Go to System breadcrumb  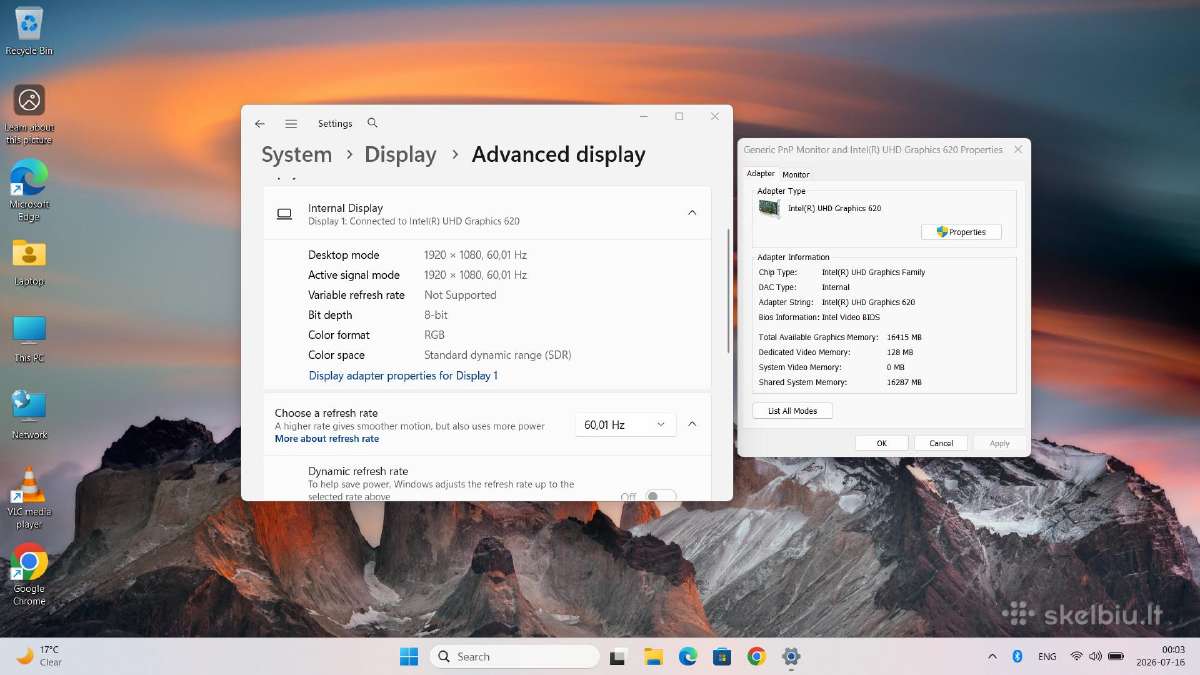tap(296, 155)
